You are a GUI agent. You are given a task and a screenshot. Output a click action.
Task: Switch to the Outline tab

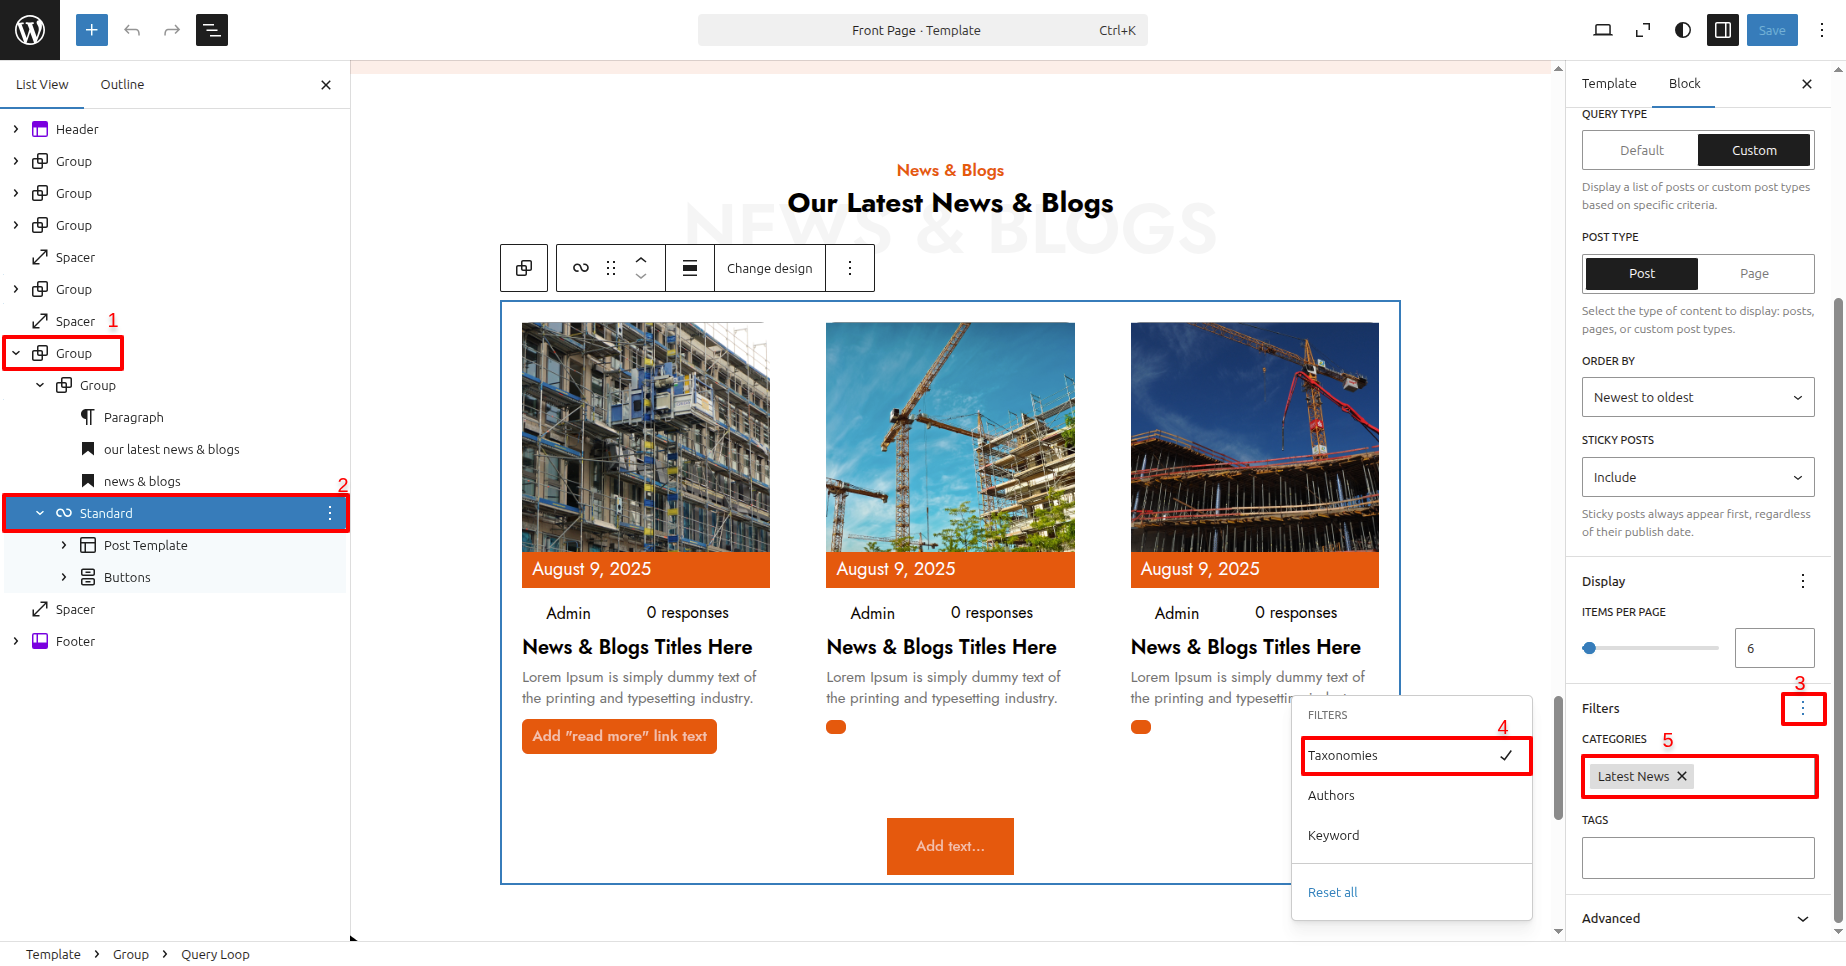pyautogui.click(x=122, y=85)
